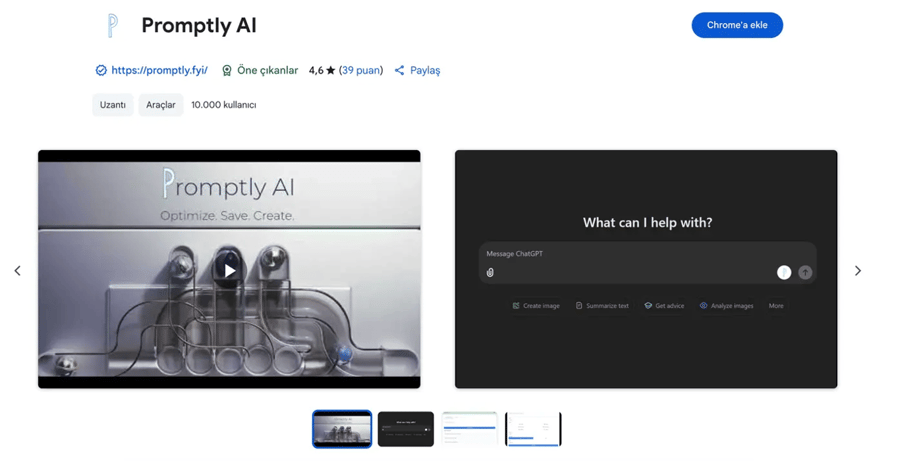900x461 pixels.
Task: Click the attachment paperclip icon
Action: 490,273
